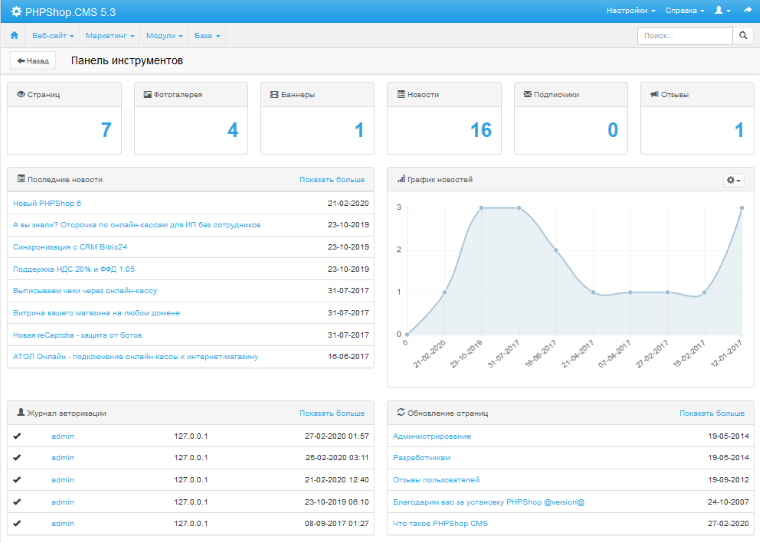Click the Фотогалерея picture icon
This screenshot has width=760, height=543.
tap(147, 95)
